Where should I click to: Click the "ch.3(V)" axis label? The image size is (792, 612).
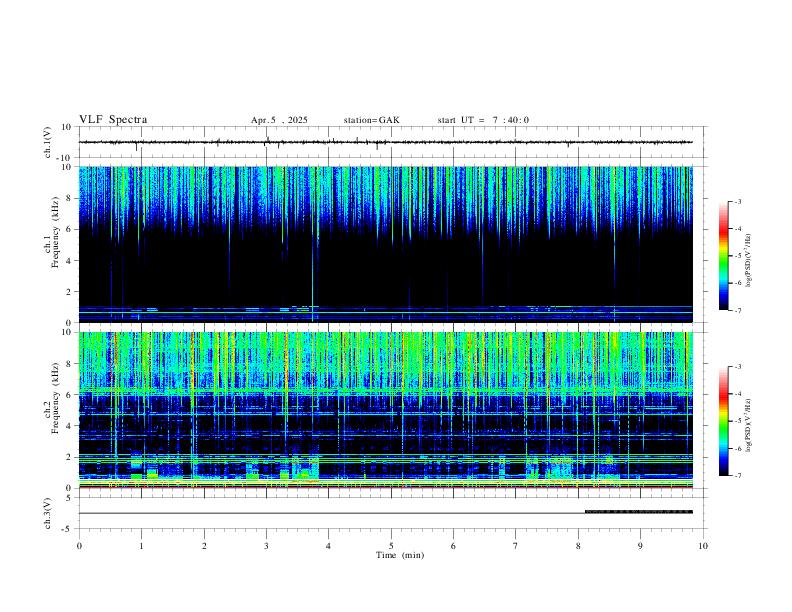[48, 513]
